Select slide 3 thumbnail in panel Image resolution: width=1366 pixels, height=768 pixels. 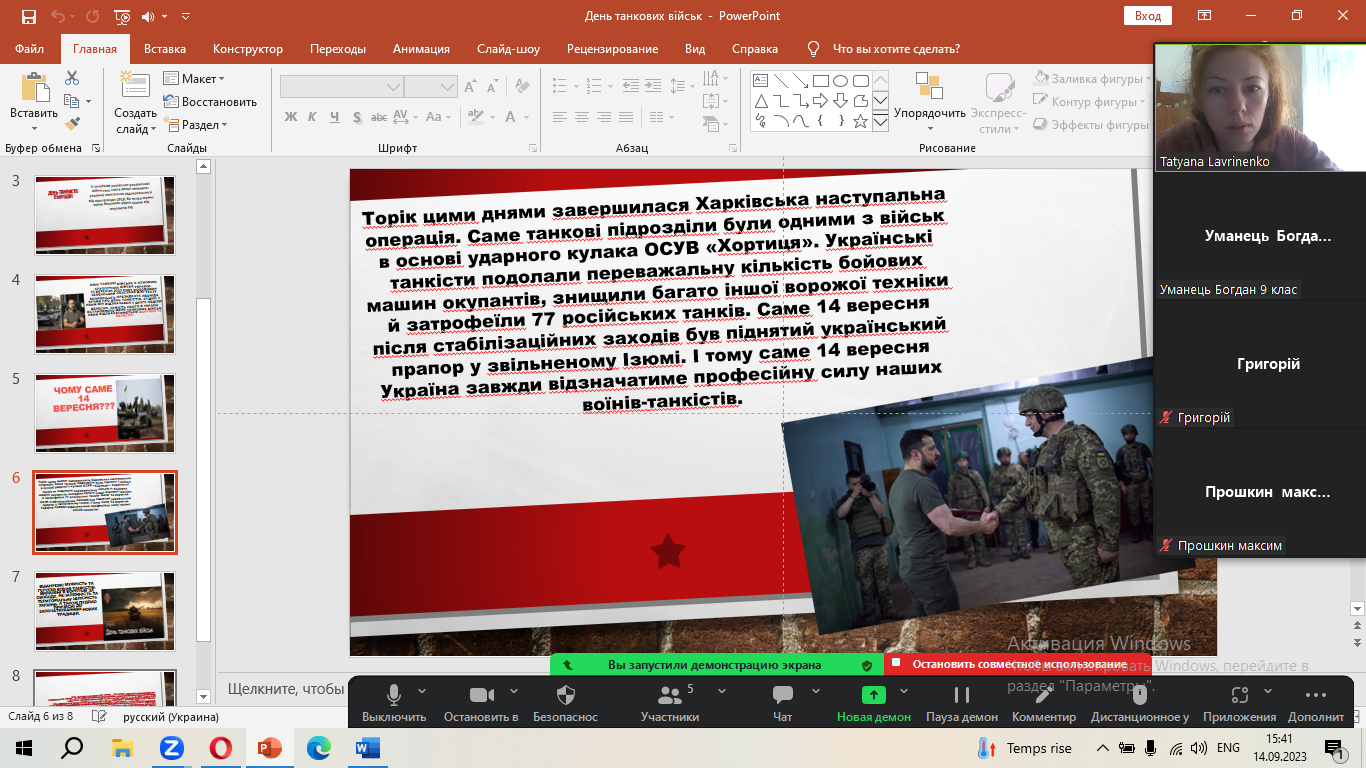[105, 215]
